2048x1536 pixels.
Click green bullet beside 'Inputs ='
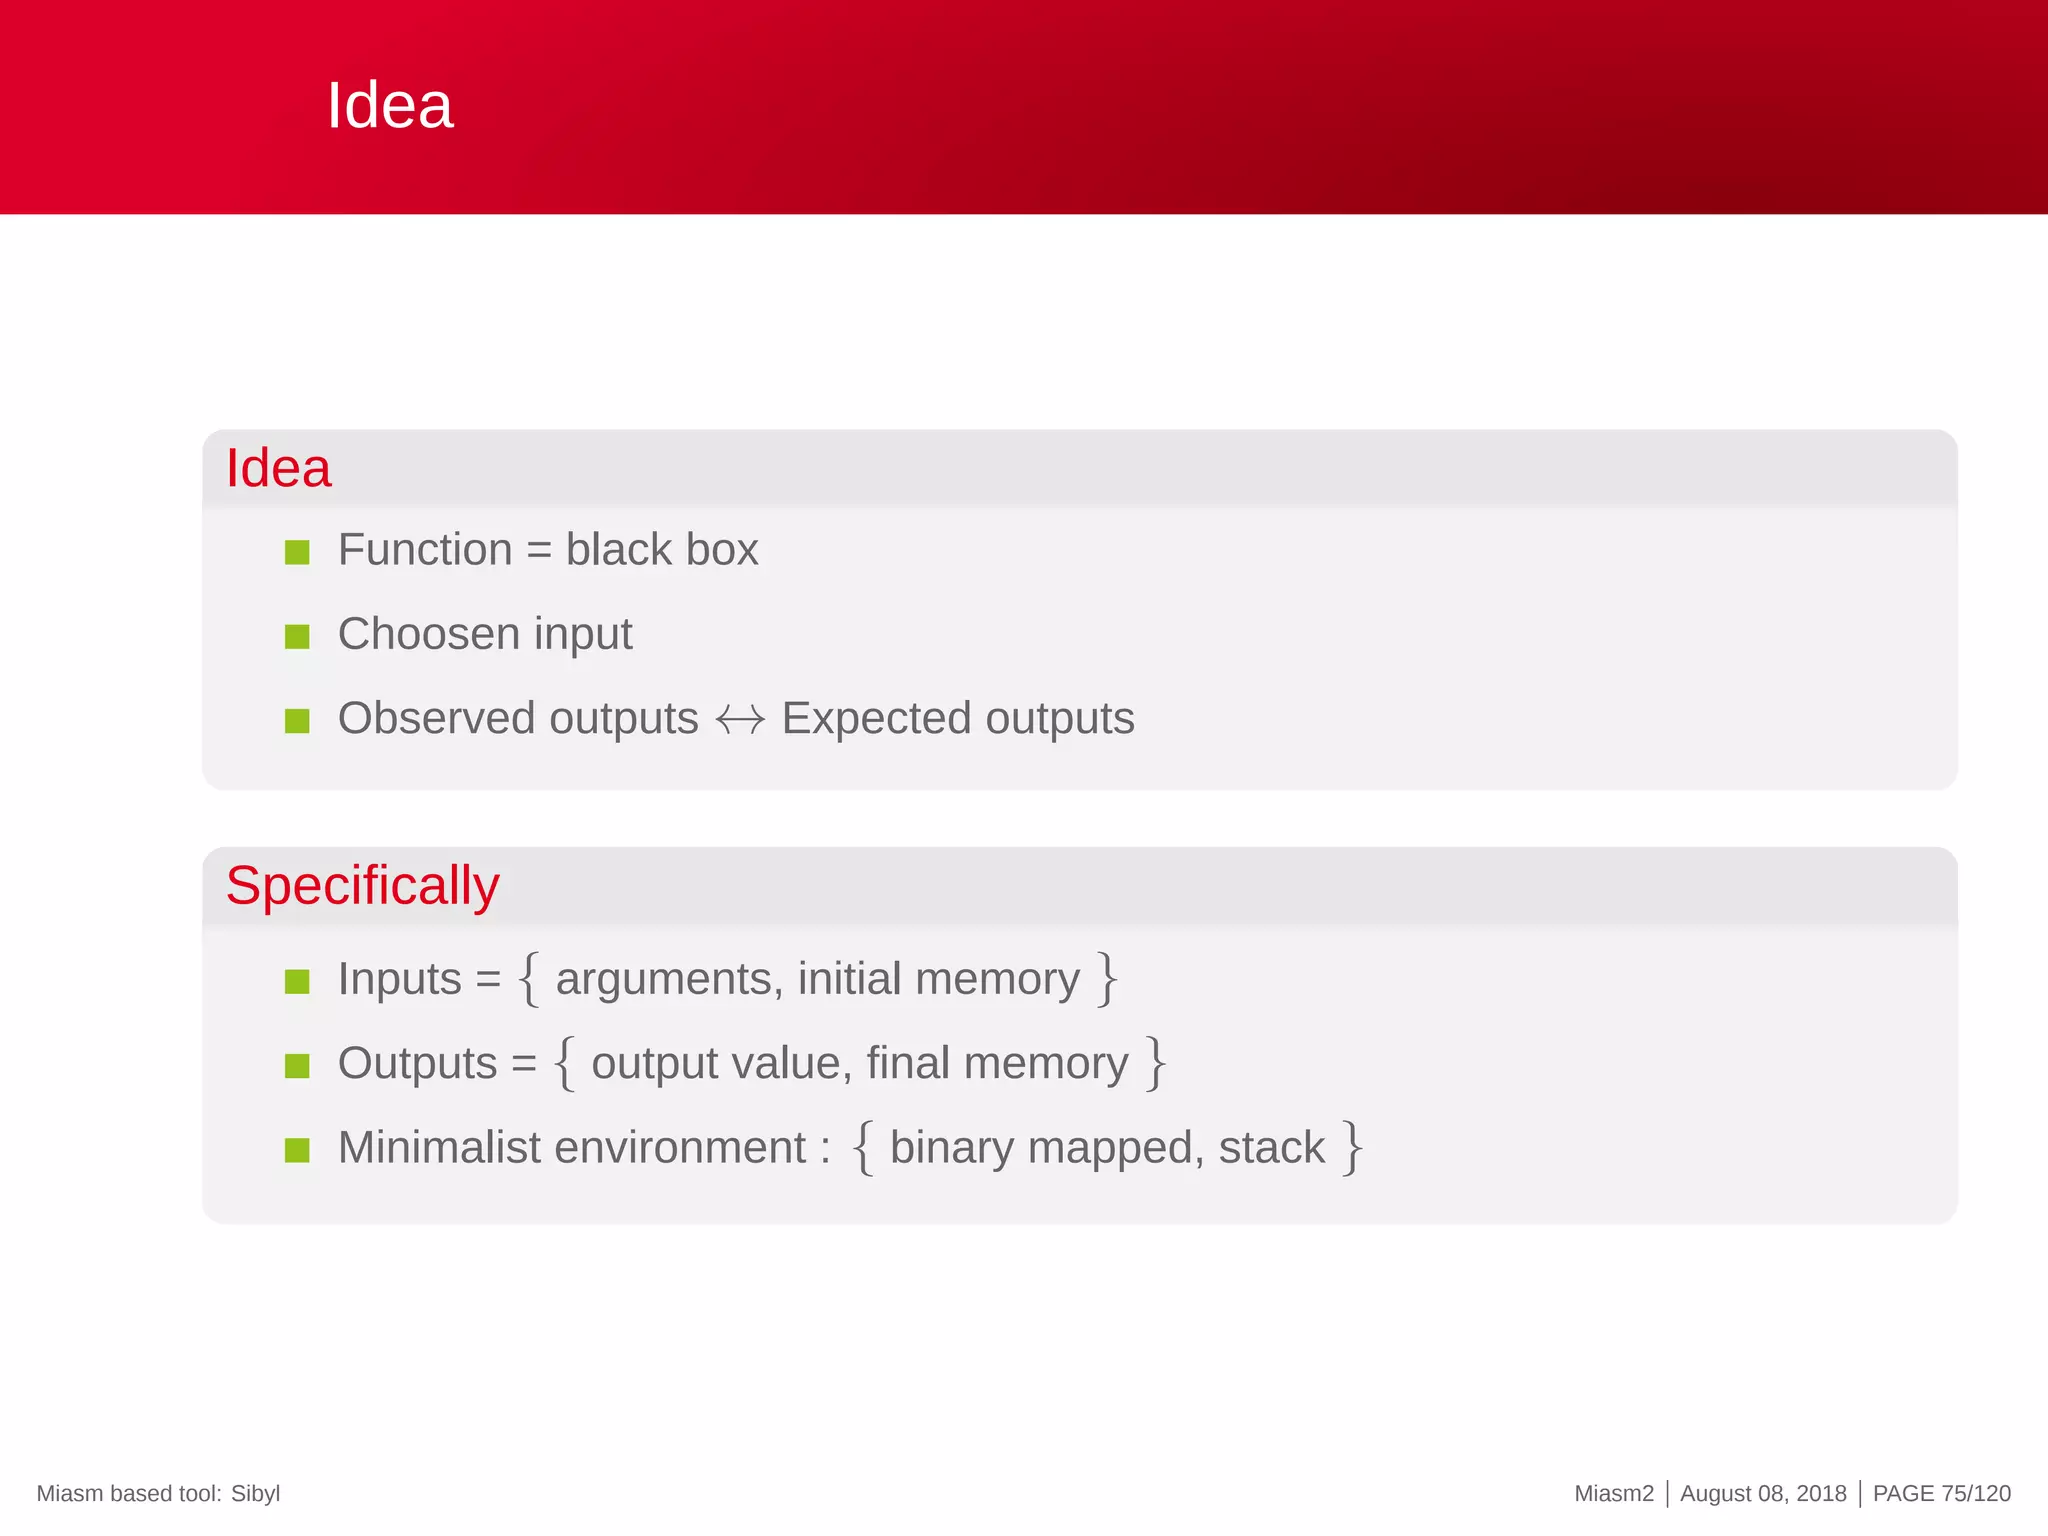297,981
